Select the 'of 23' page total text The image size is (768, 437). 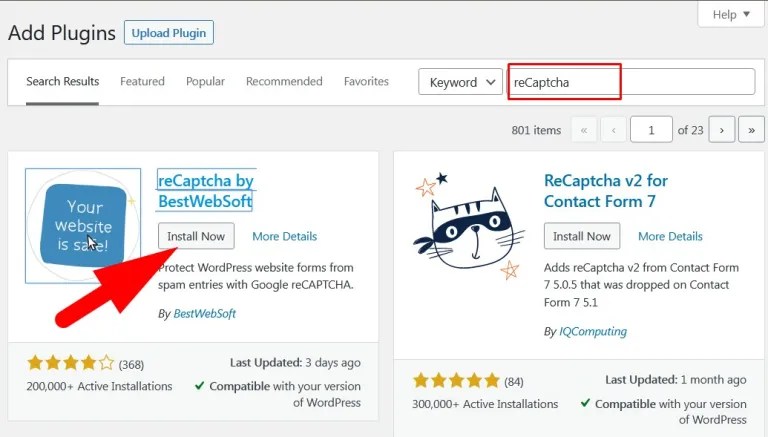(x=691, y=130)
